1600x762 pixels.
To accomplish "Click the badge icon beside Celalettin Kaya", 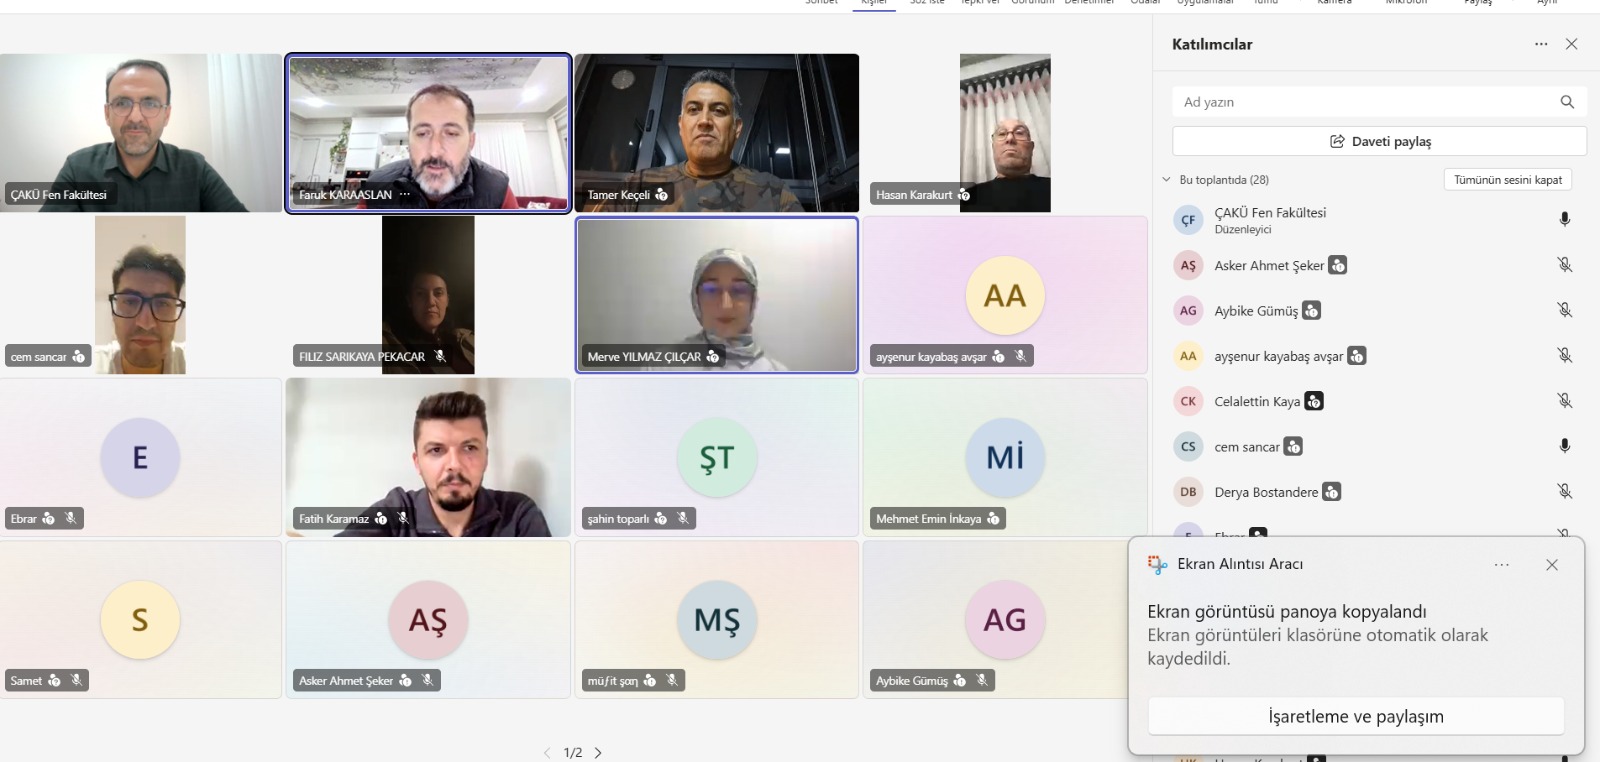I will (1314, 402).
